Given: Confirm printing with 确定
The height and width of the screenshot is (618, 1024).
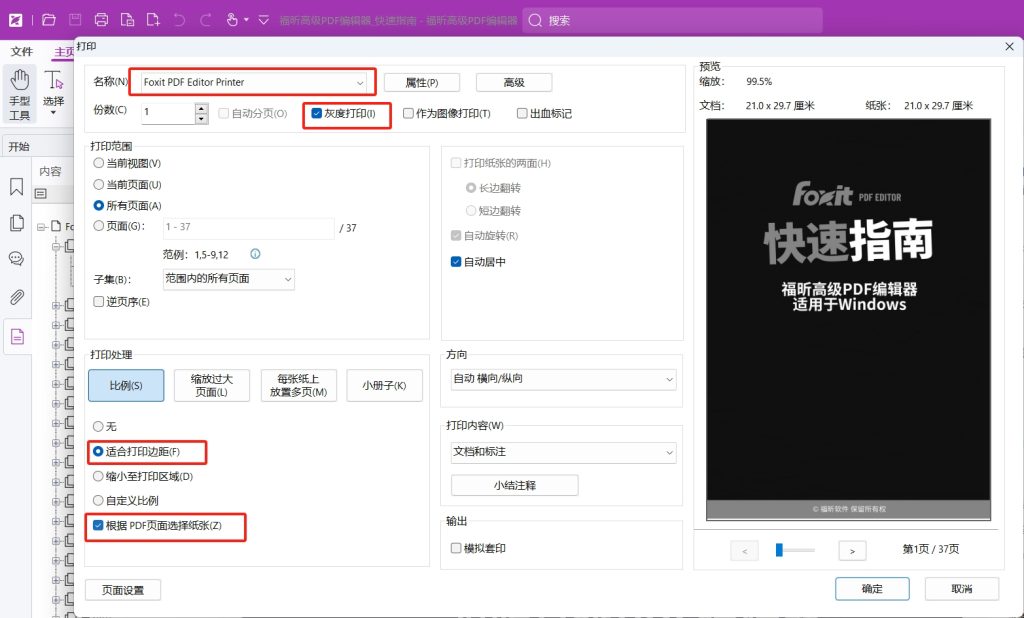Looking at the screenshot, I should tap(872, 589).
